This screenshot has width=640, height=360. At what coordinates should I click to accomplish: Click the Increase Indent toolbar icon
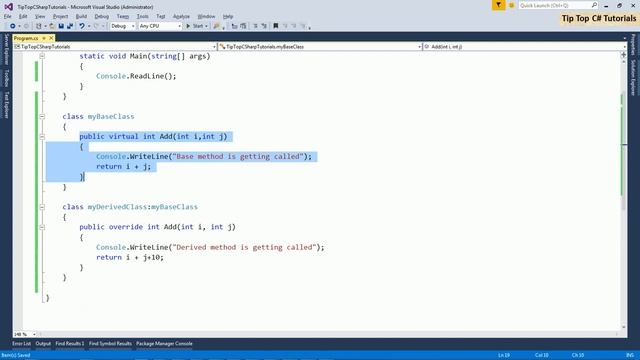point(244,26)
